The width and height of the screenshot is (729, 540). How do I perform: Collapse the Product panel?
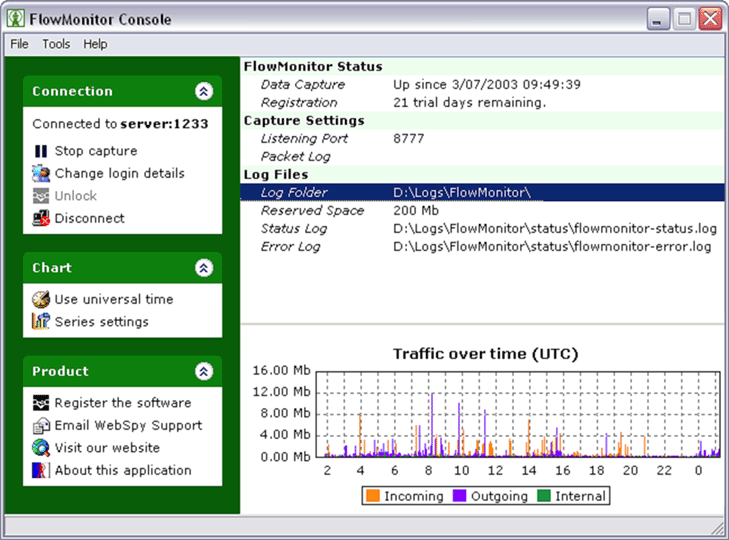tap(204, 371)
